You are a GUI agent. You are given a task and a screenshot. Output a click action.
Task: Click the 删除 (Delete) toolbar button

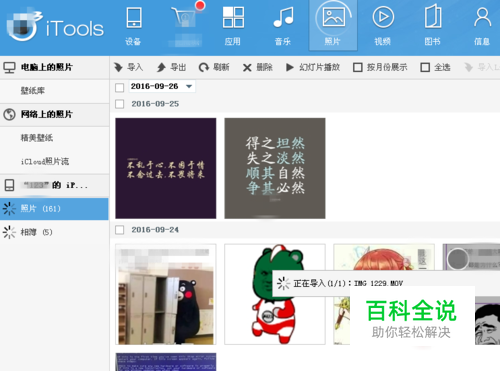point(258,67)
